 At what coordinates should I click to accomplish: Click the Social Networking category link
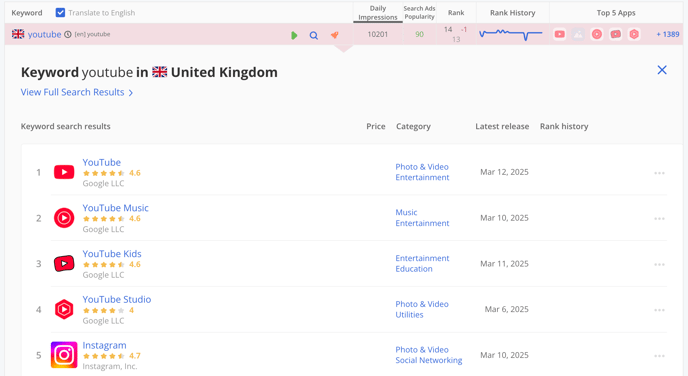click(x=429, y=360)
